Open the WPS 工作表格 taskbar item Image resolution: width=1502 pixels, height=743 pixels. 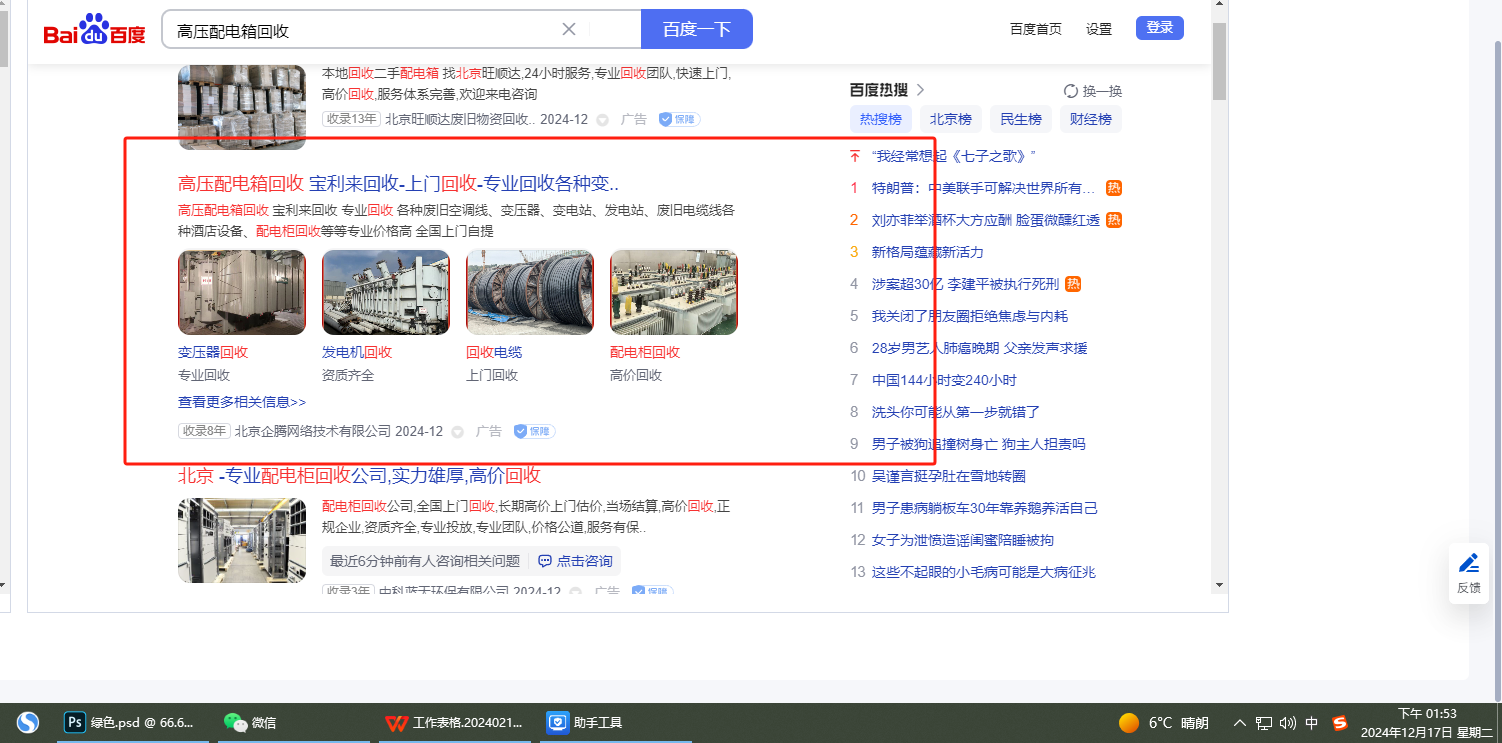pyautogui.click(x=455, y=722)
